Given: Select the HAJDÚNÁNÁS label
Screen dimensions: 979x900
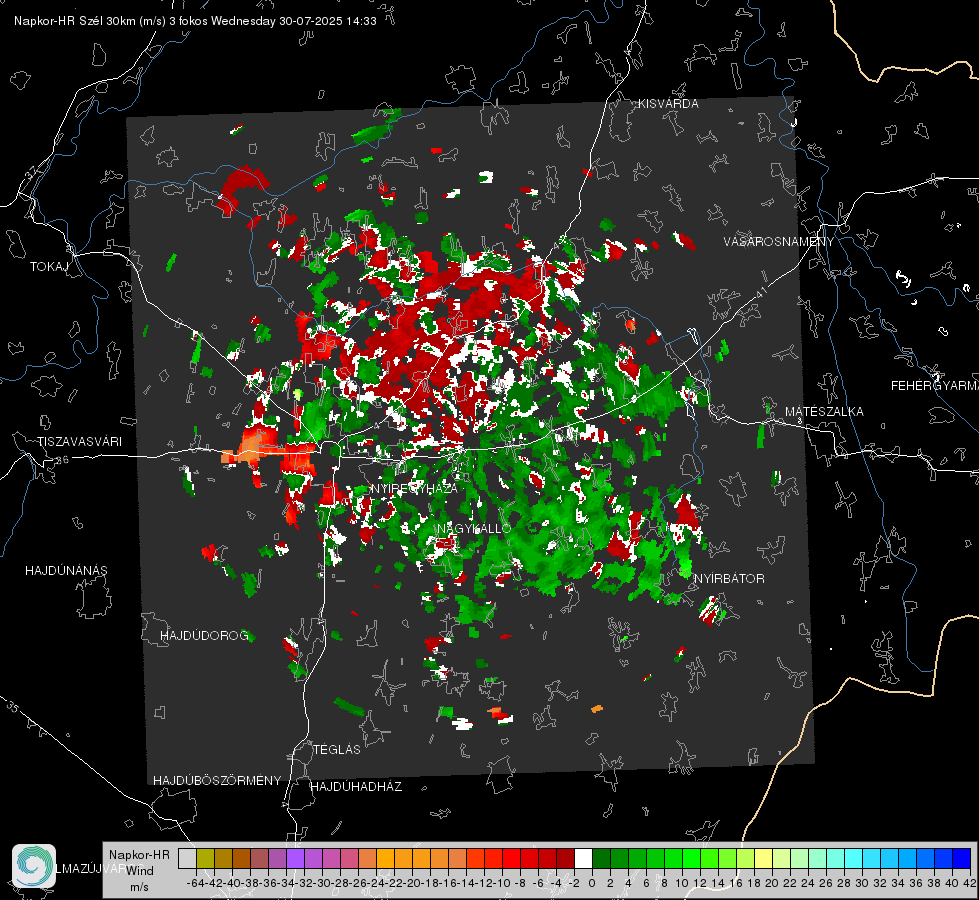Looking at the screenshot, I should [x=66, y=570].
